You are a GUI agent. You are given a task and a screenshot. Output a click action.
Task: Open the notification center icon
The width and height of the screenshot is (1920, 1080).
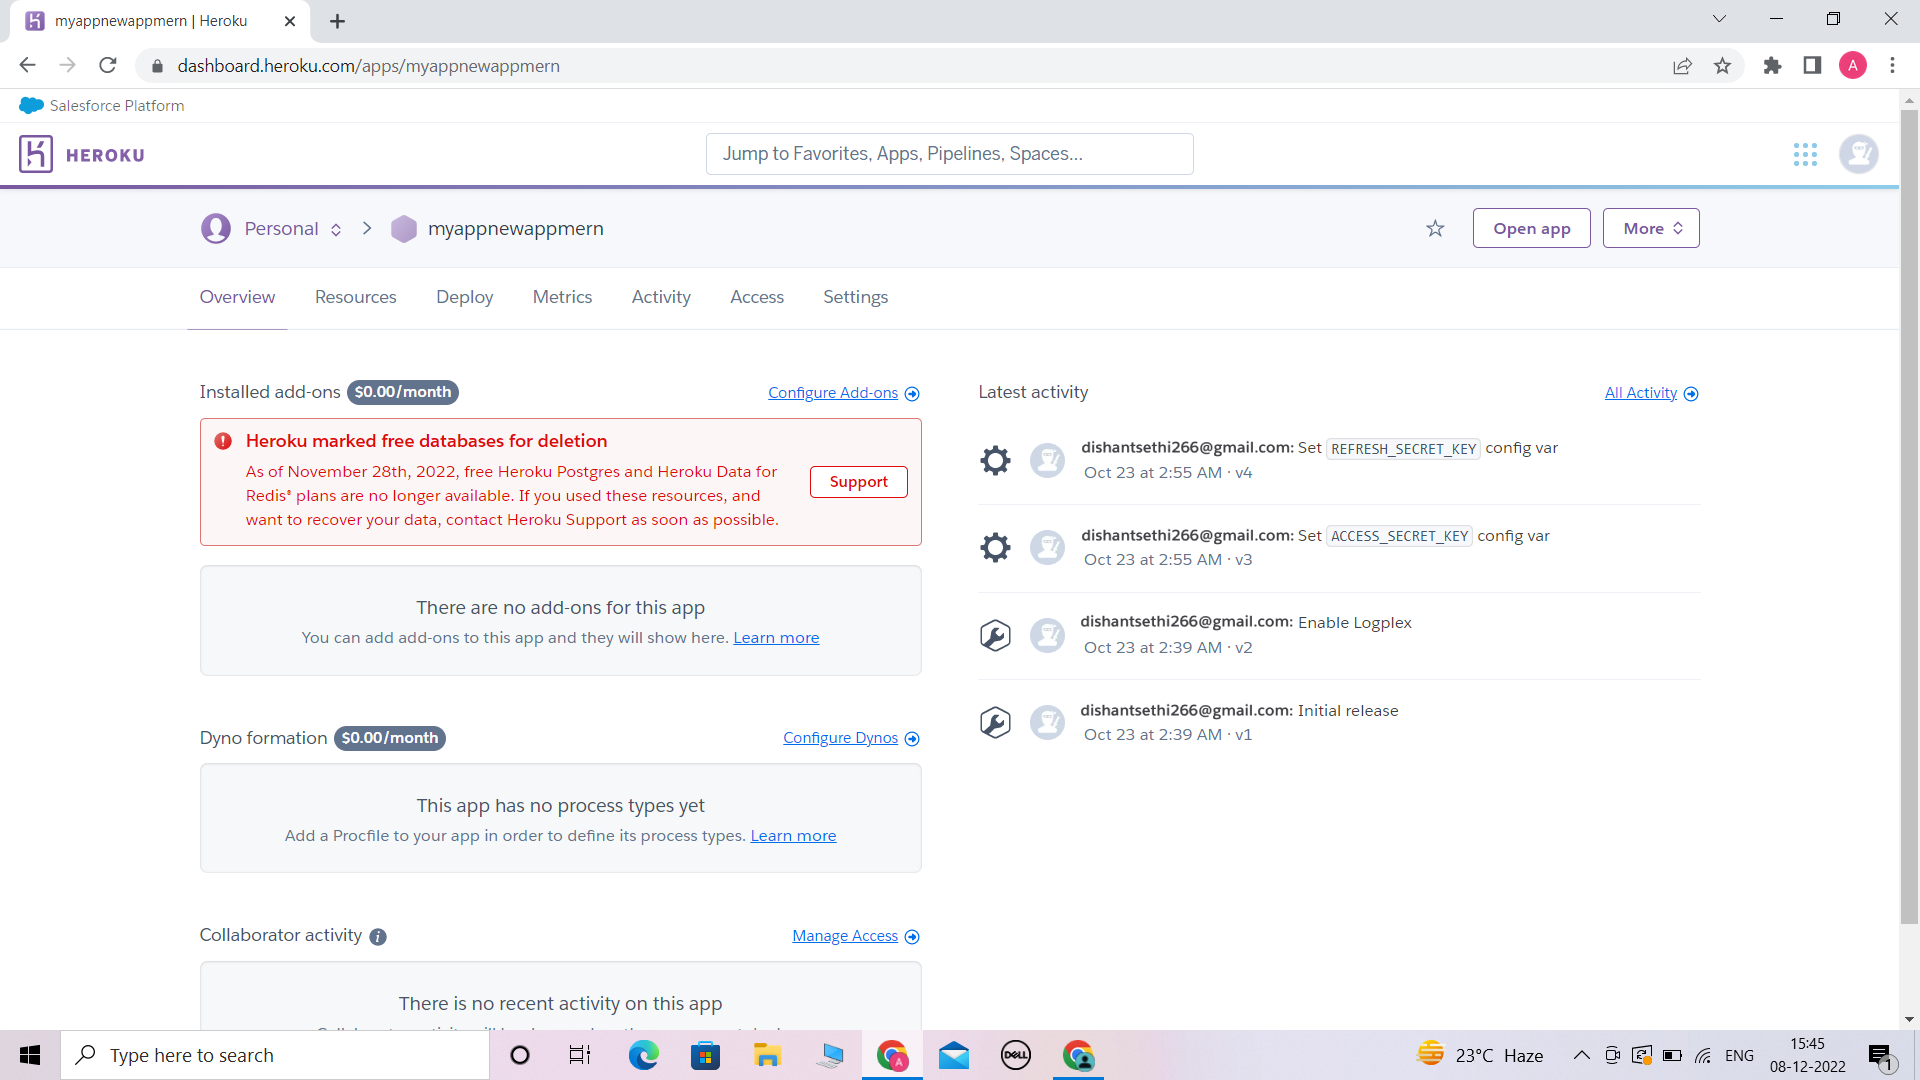coord(1880,1056)
